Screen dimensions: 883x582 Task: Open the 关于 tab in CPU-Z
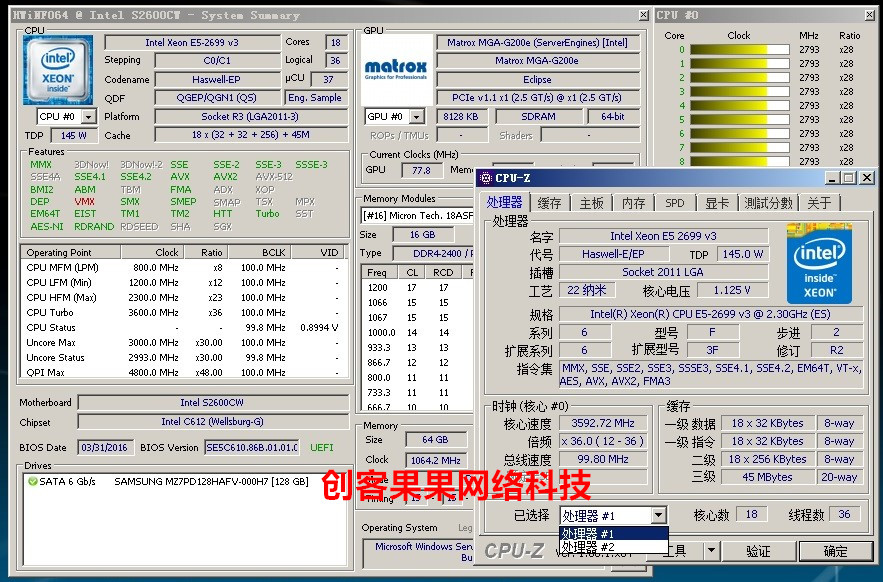click(x=819, y=203)
